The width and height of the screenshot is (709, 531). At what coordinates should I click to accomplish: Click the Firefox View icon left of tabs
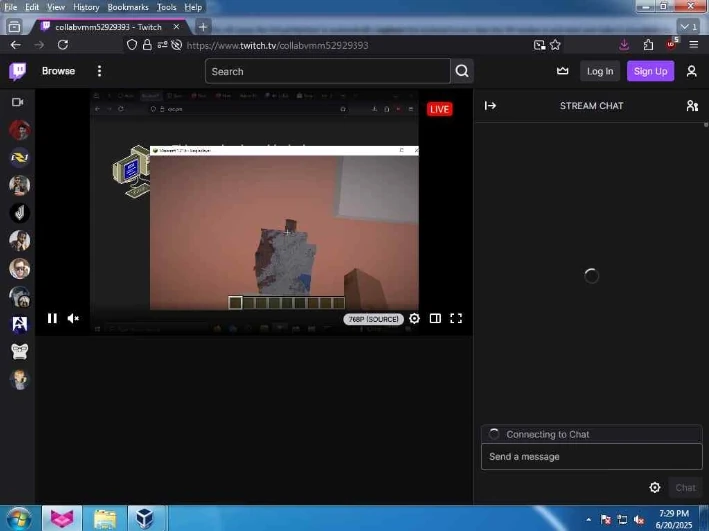[x=14, y=27]
